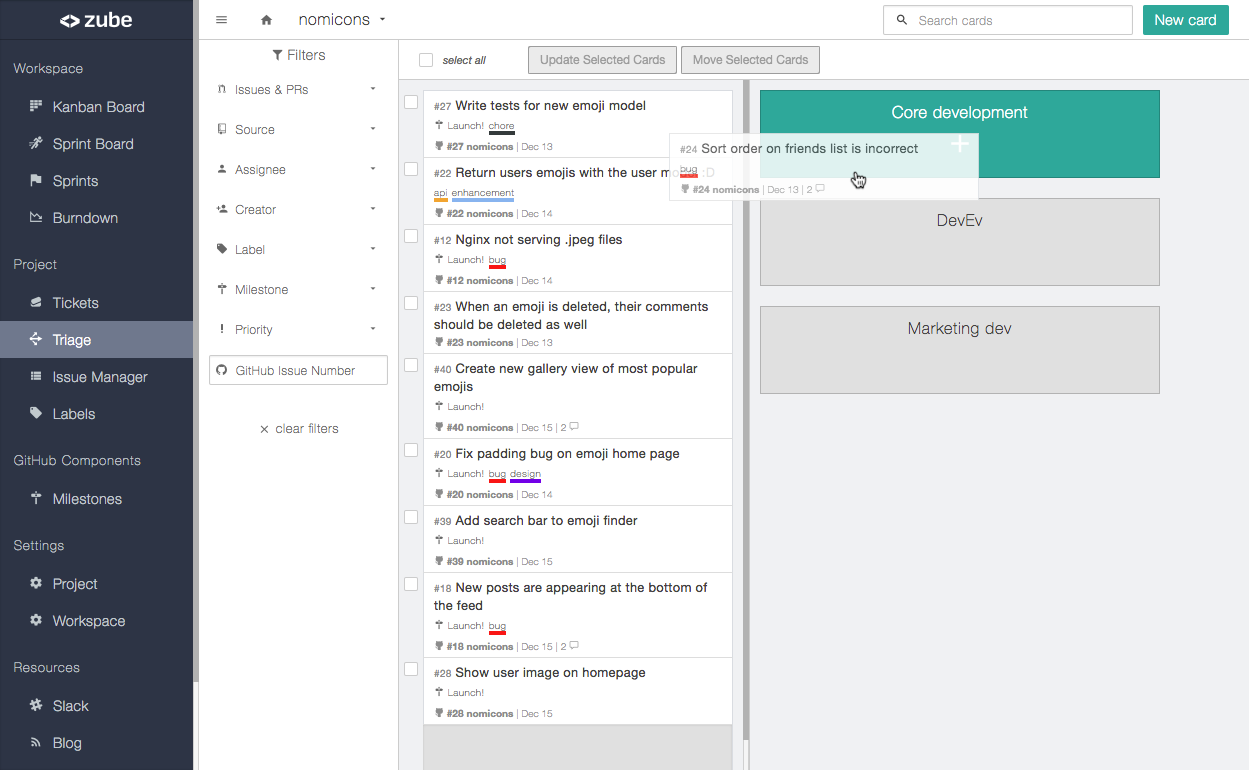
Task: Expand the Label filter dropdown
Action: pyautogui.click(x=298, y=249)
